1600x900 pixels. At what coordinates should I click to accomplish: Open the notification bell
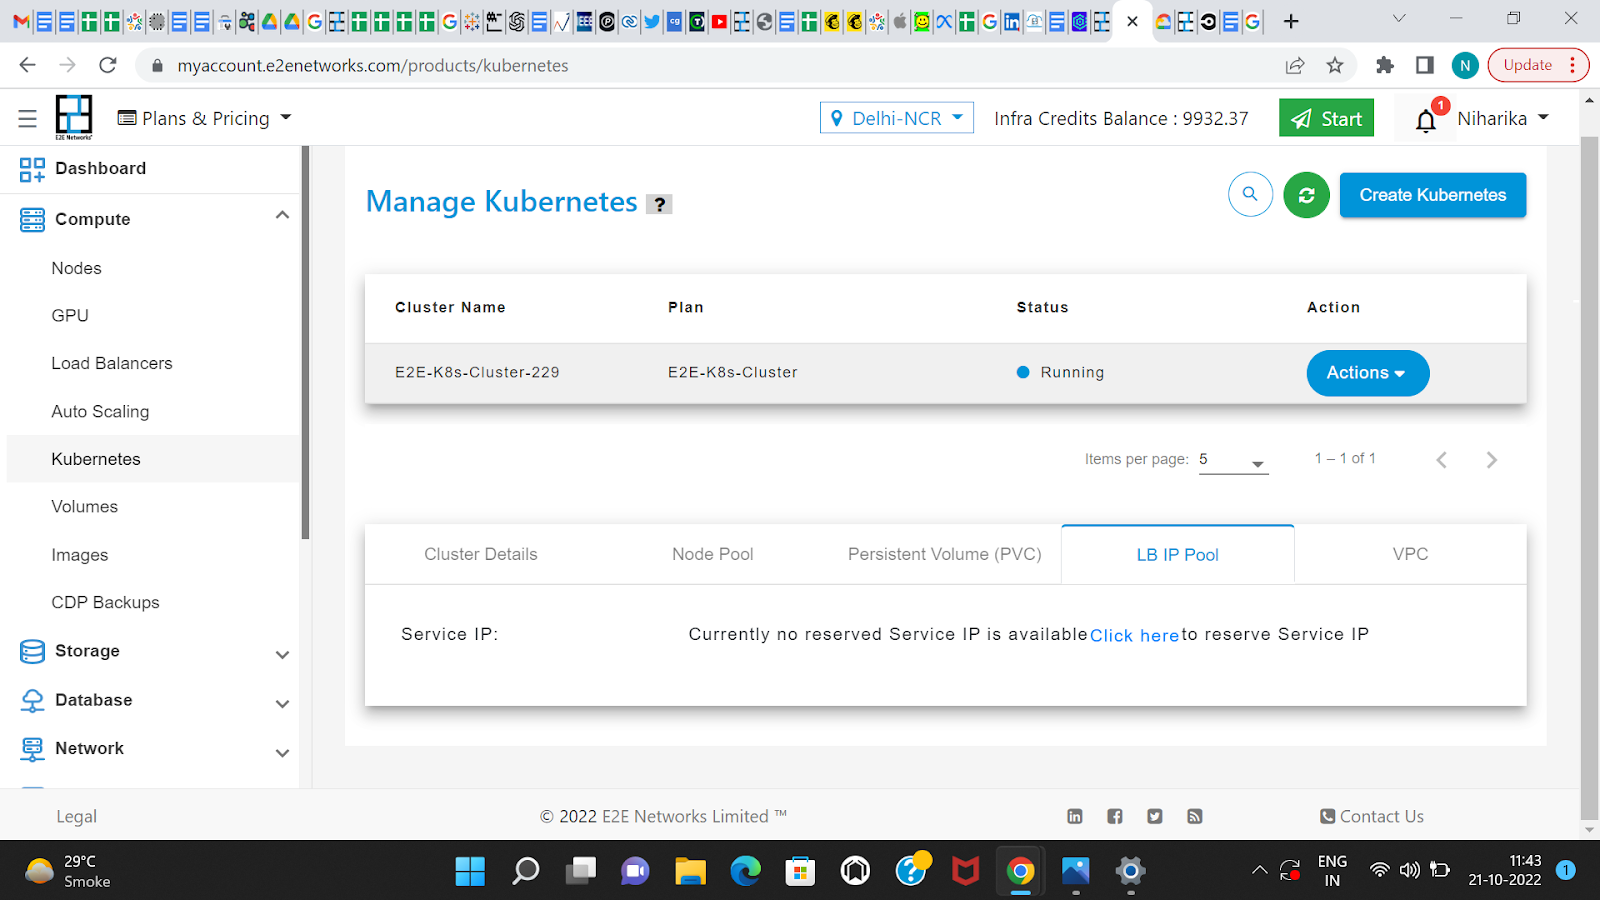1426,120
